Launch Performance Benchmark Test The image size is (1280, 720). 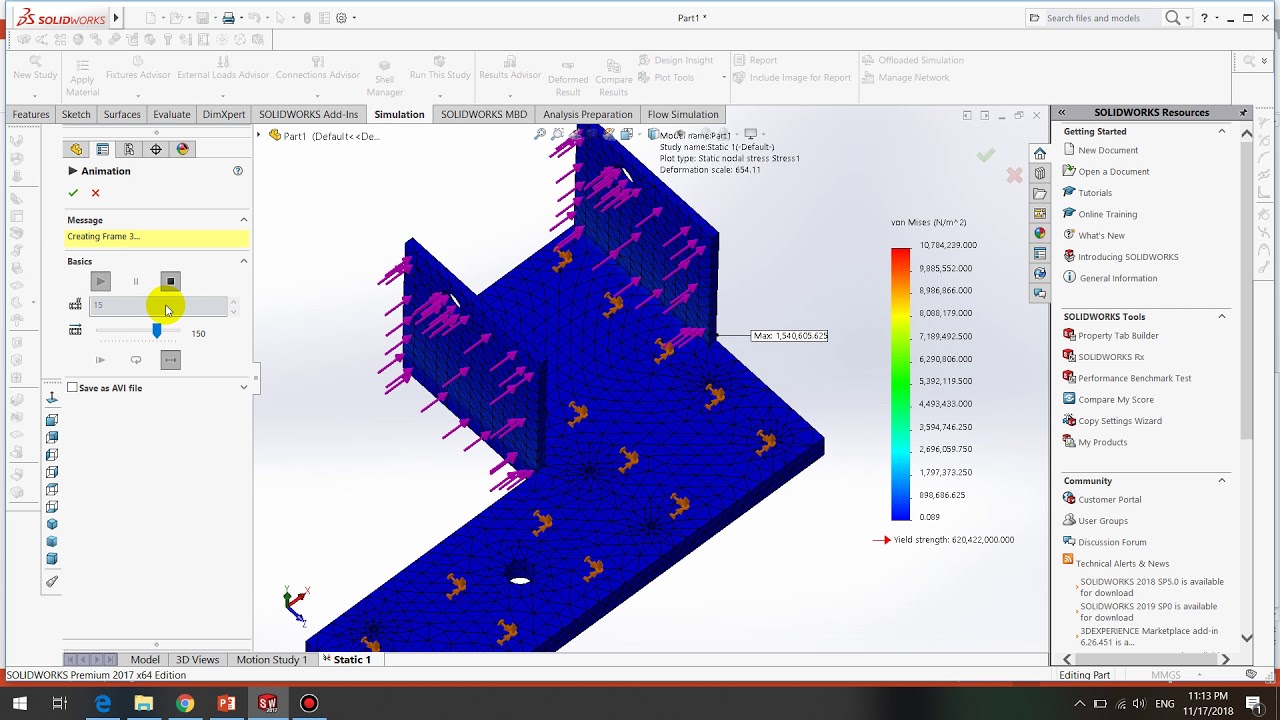tap(1135, 378)
